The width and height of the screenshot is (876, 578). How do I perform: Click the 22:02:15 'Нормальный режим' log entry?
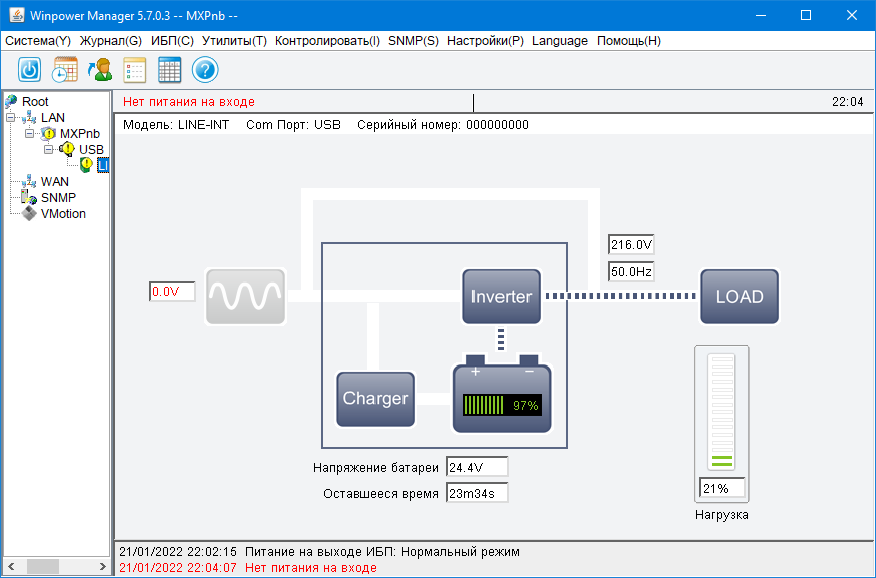pos(320,552)
